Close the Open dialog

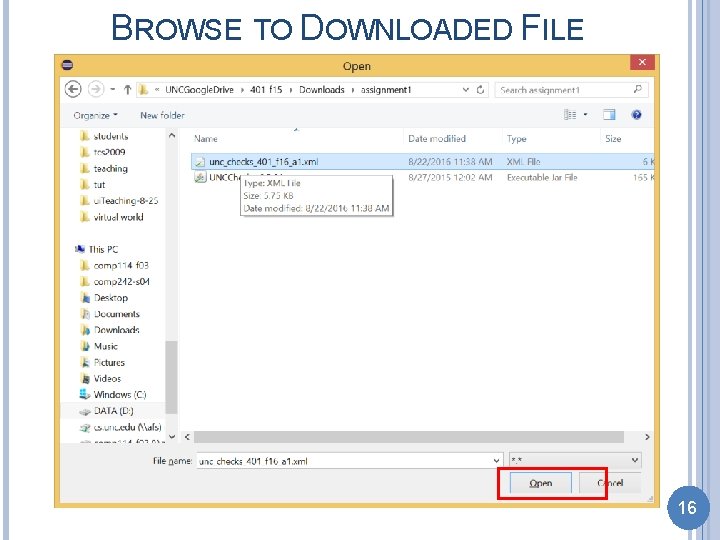pos(642,62)
